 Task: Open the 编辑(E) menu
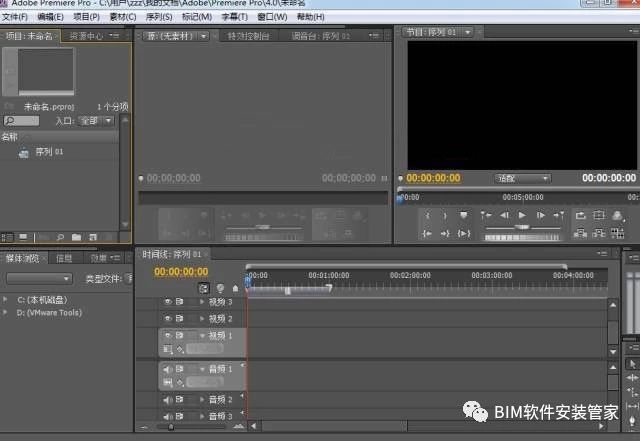pyautogui.click(x=51, y=17)
